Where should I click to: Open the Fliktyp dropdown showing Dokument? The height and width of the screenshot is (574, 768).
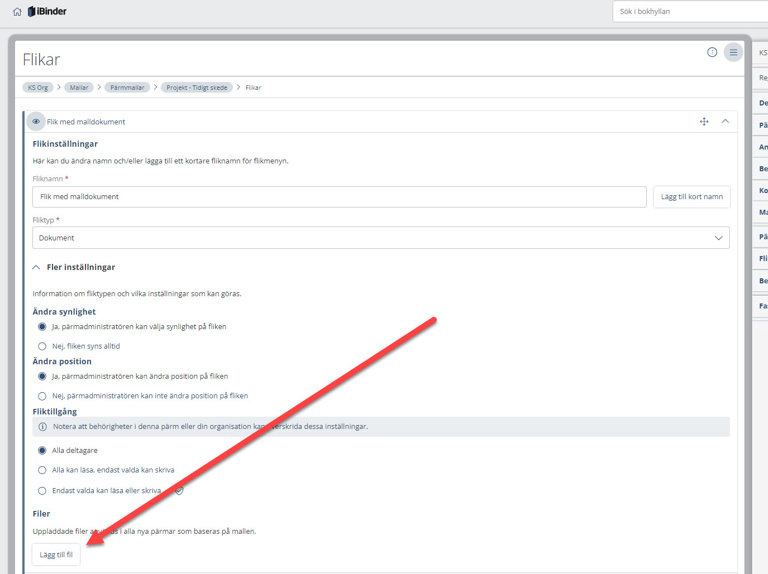pos(380,238)
